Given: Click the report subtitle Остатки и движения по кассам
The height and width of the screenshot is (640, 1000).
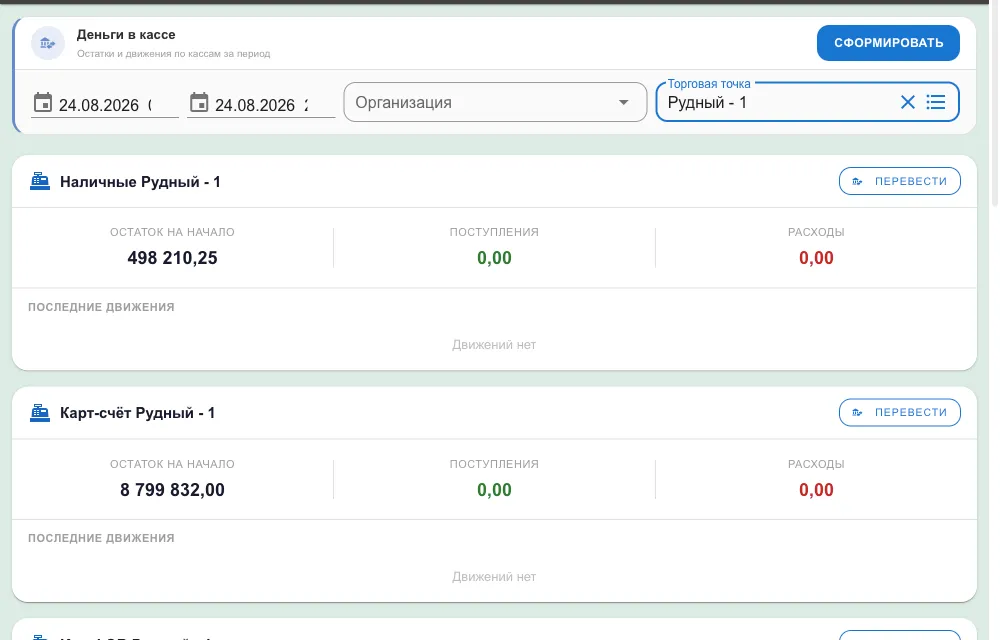Looking at the screenshot, I should click(173, 54).
